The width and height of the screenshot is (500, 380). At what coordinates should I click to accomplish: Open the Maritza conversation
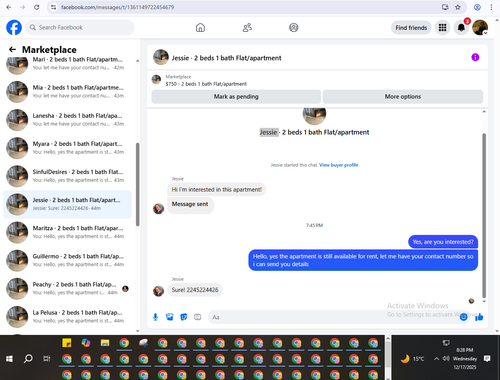(x=68, y=232)
